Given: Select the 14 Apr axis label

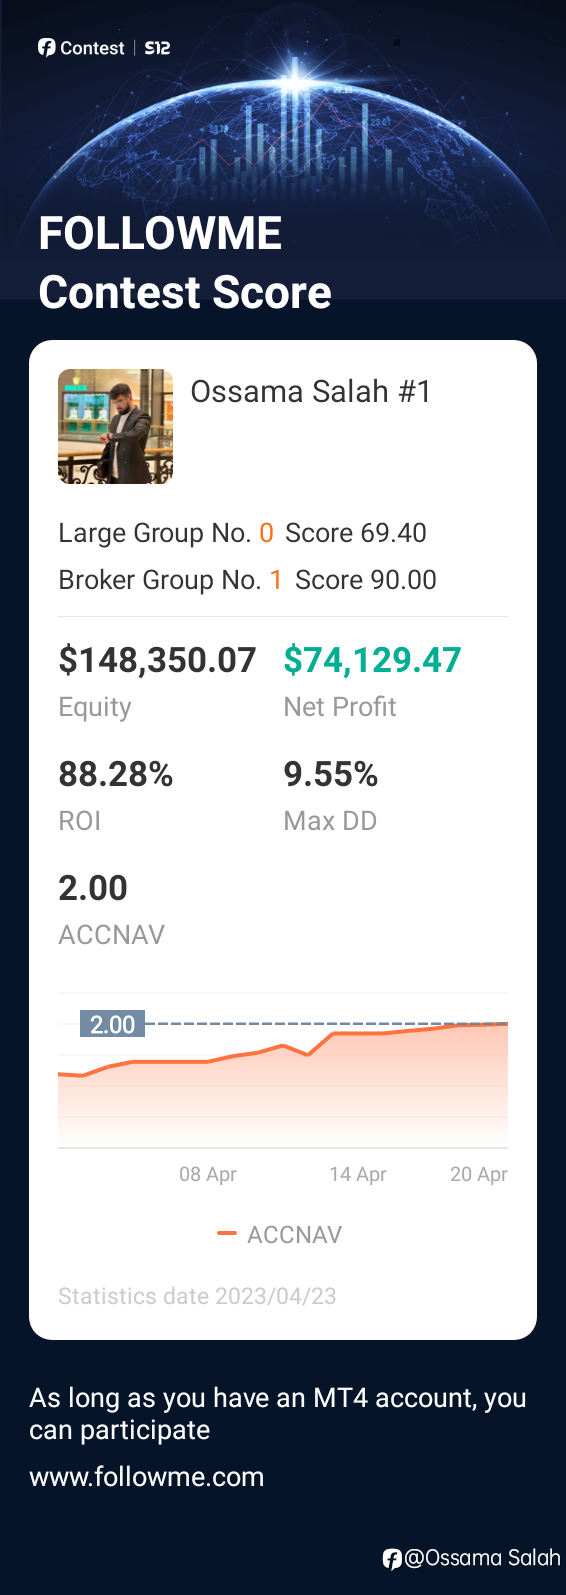Looking at the screenshot, I should coord(358,1174).
